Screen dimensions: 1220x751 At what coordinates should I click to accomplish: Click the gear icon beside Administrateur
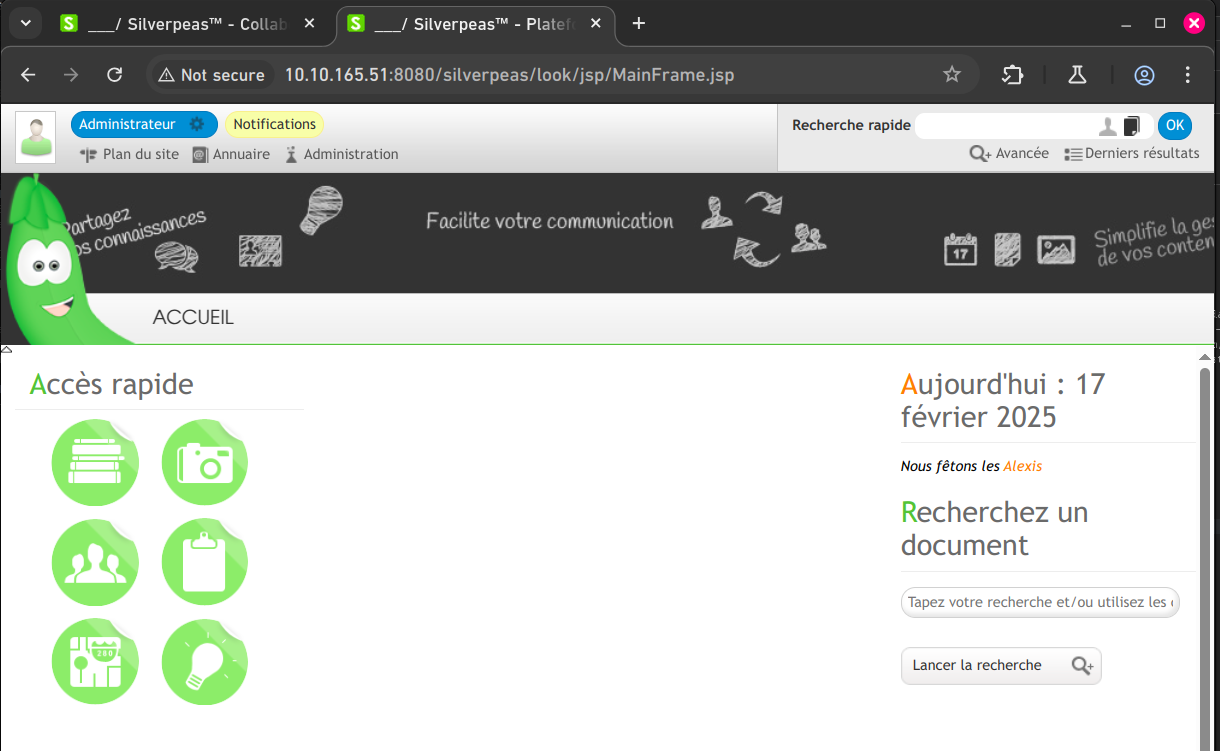pyautogui.click(x=197, y=124)
